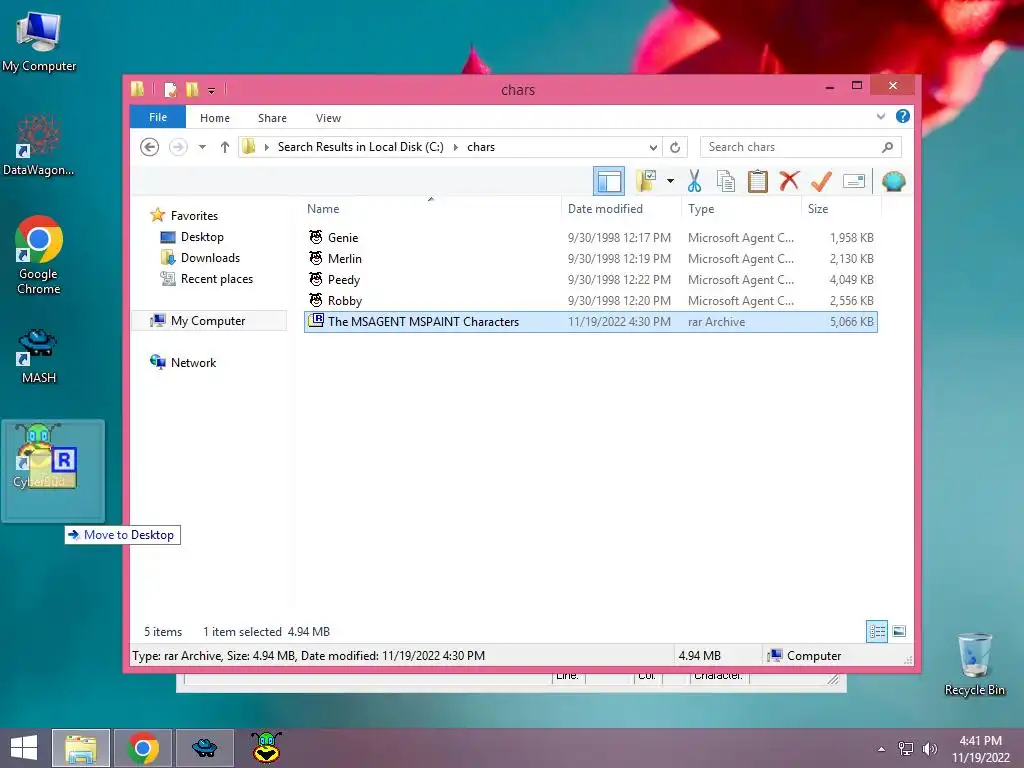Open Favorites in the navigation pane
1024x768 pixels.
point(184,216)
